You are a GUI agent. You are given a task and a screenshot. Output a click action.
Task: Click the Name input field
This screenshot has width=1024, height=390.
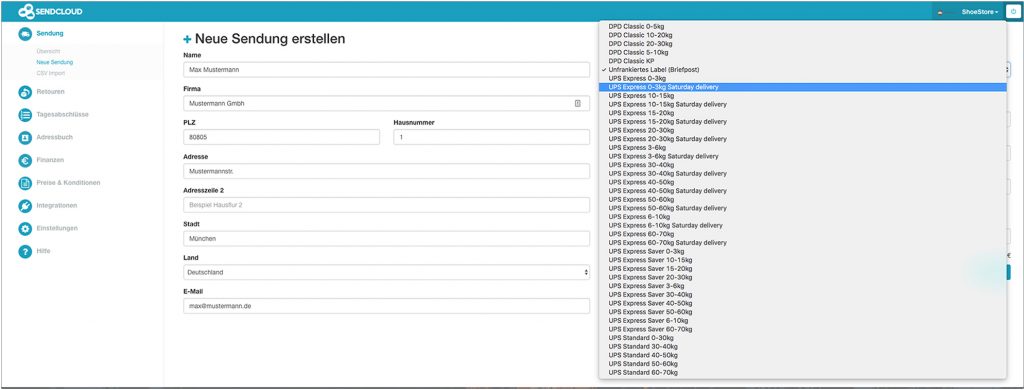click(386, 69)
